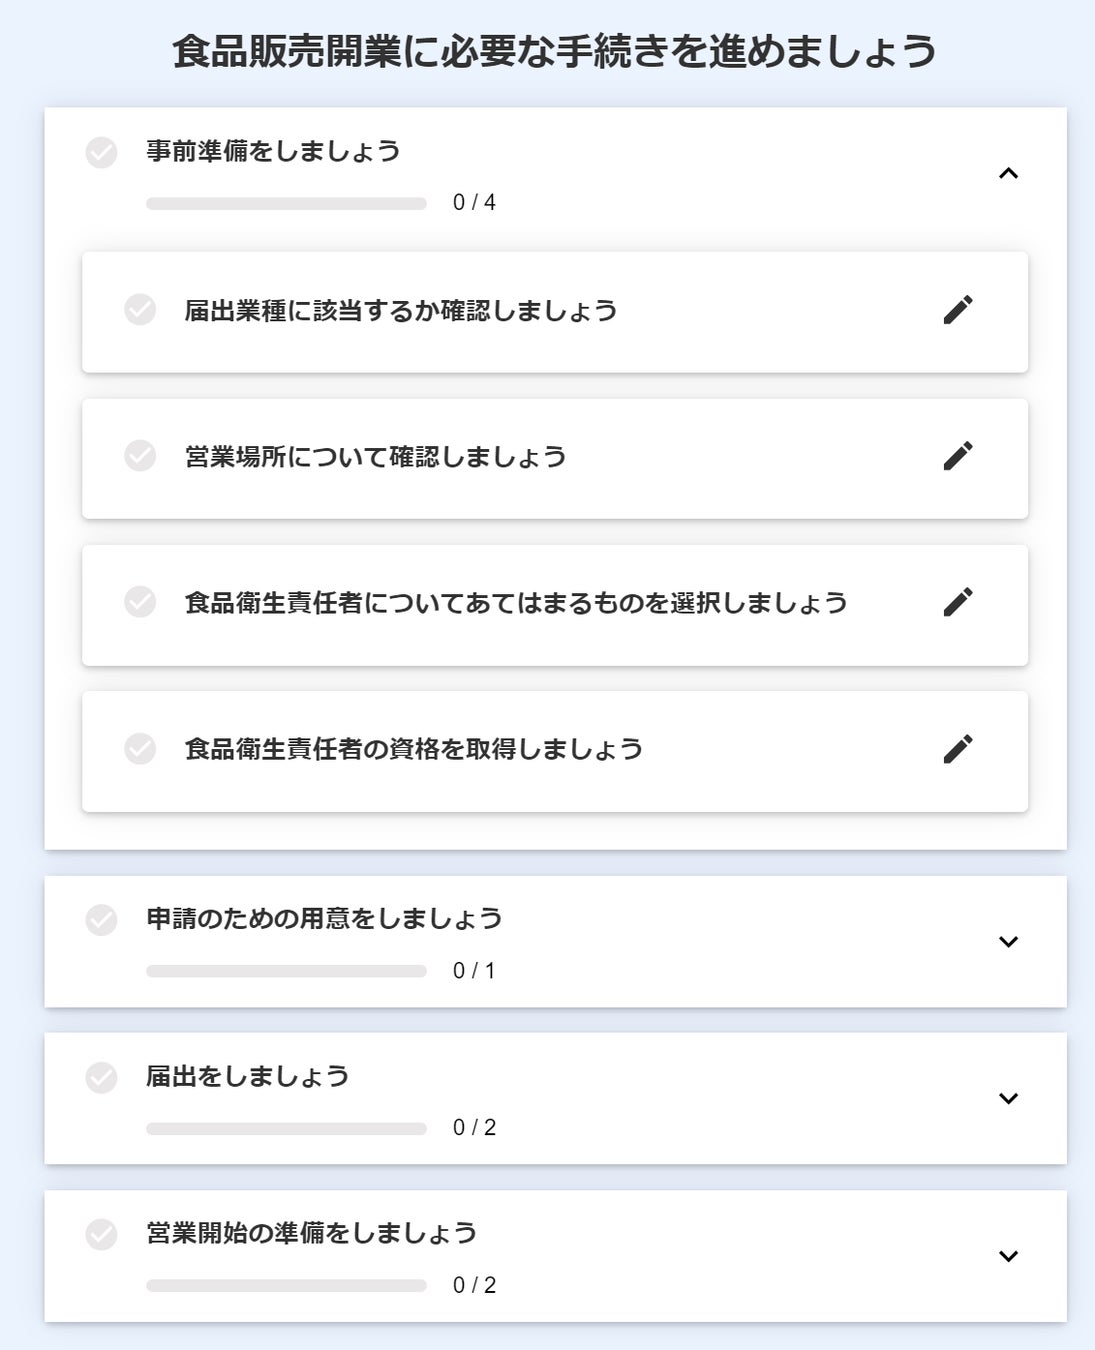Open the 営業場所について確認しましょう task title
Viewport: 1095px width, 1350px height.
[375, 457]
